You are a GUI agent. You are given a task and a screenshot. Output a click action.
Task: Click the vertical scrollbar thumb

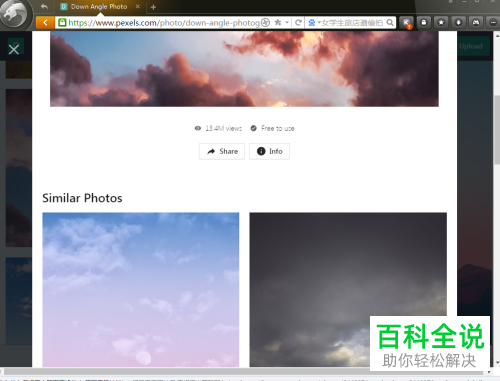pos(497,130)
